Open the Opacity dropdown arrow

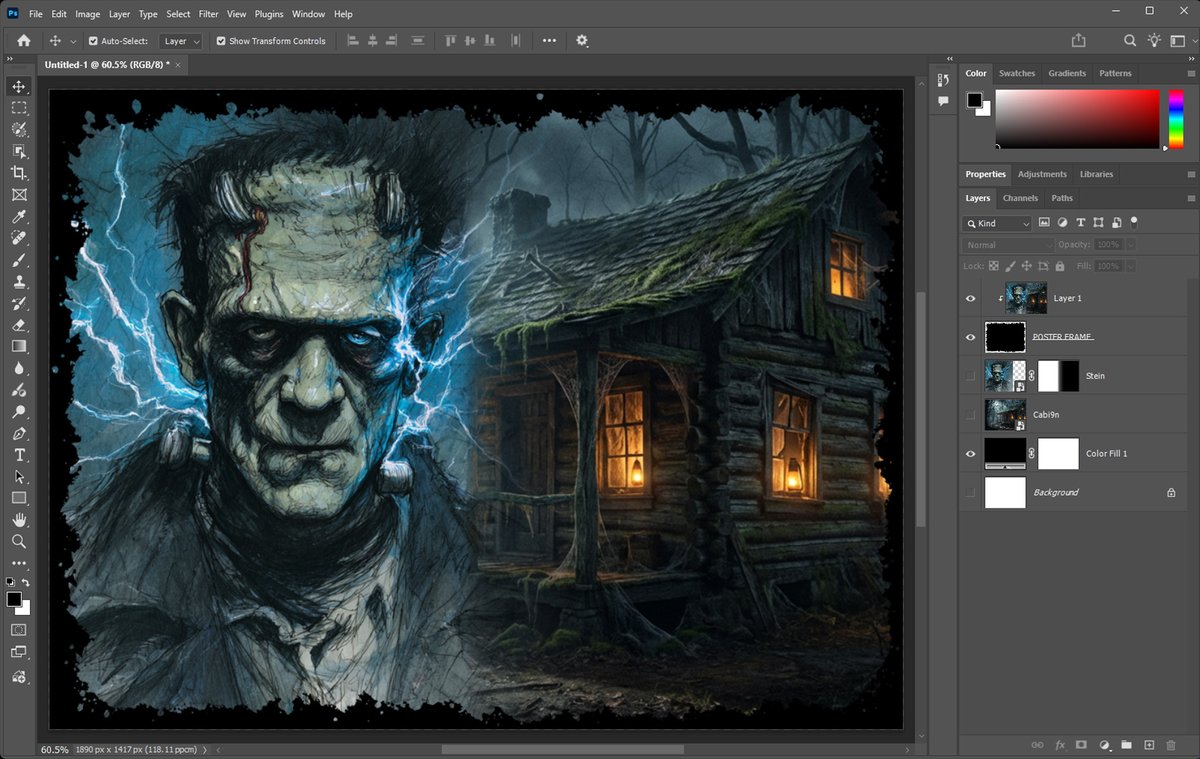point(1130,245)
